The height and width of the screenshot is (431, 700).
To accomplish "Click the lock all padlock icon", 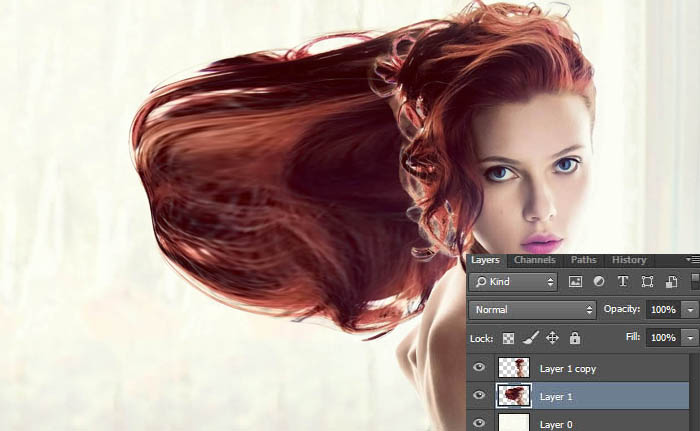I will [575, 338].
